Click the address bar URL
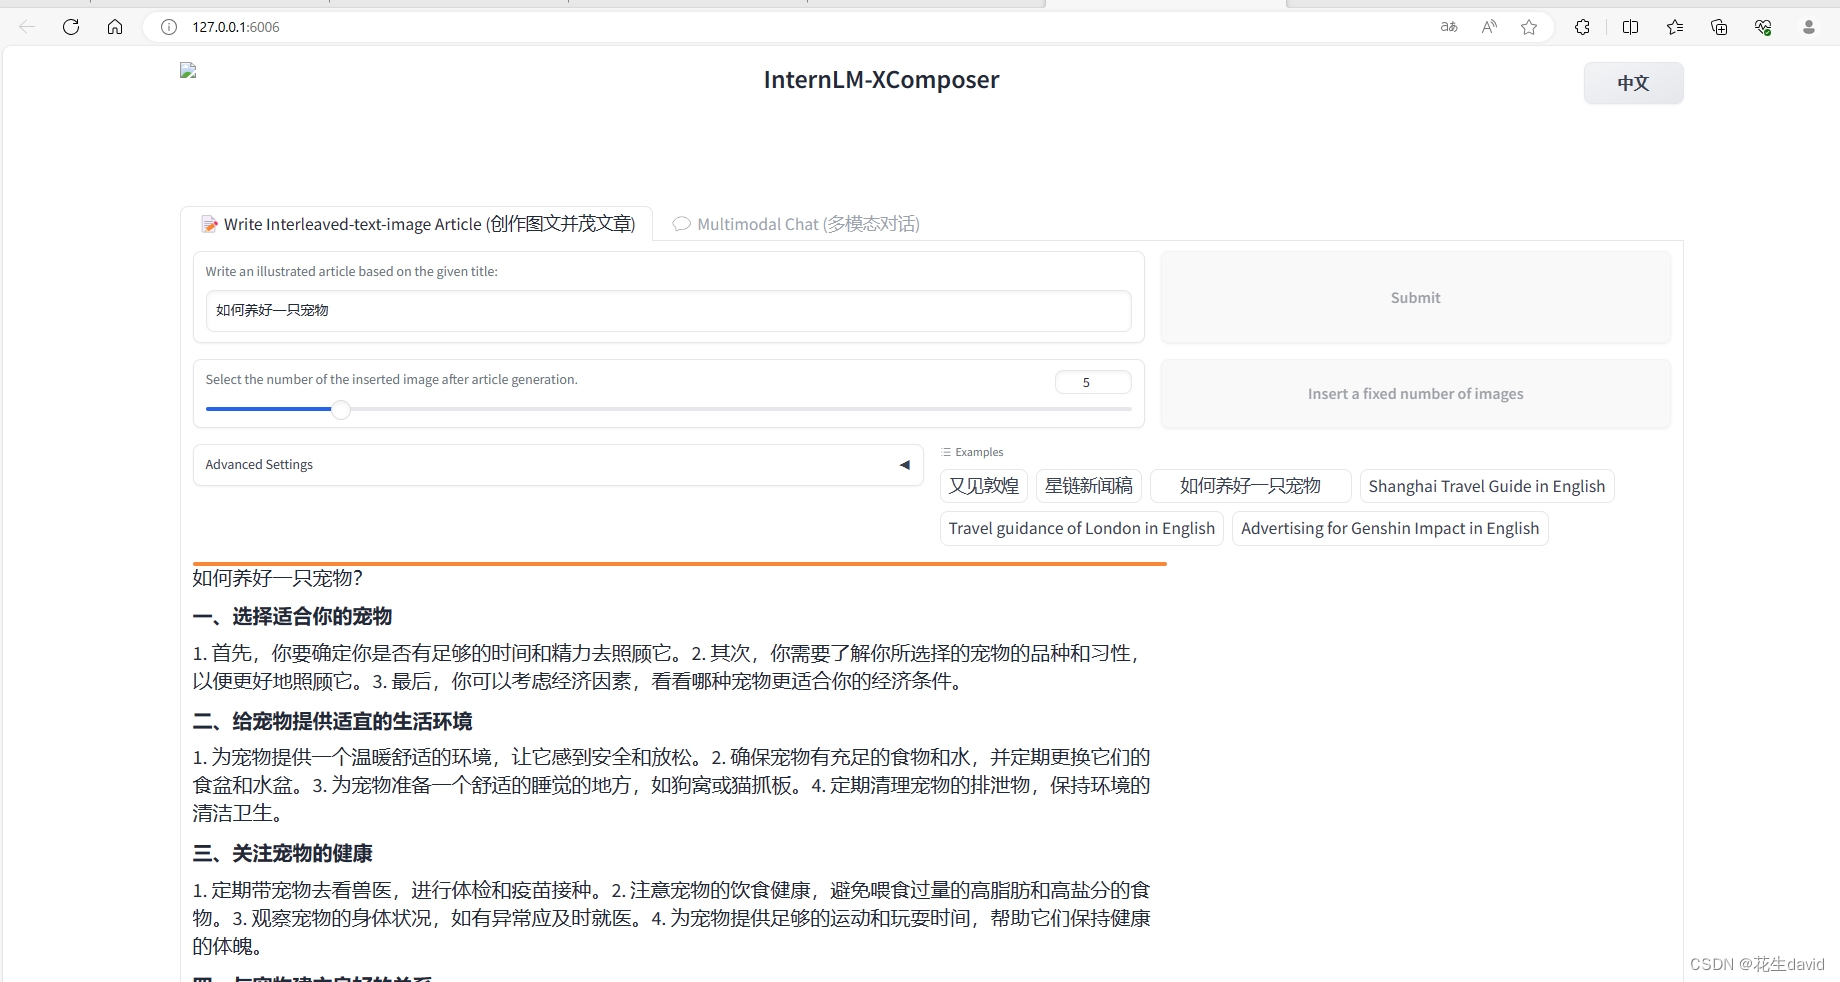This screenshot has width=1840, height=982. pos(236,27)
